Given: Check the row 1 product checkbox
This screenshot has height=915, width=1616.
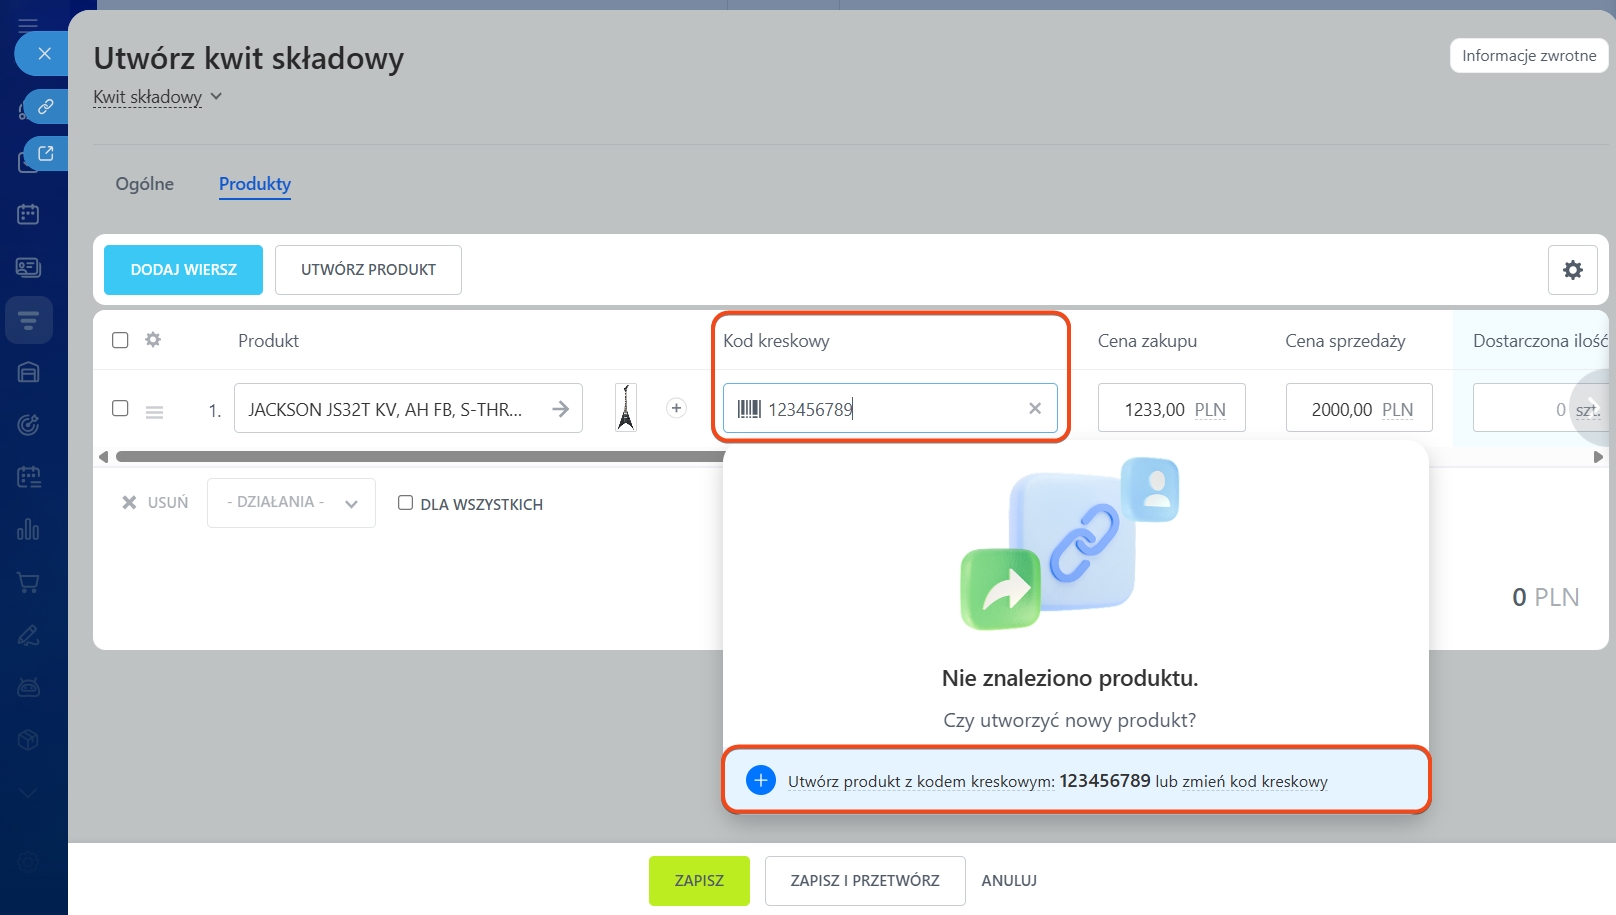Looking at the screenshot, I should click(120, 408).
